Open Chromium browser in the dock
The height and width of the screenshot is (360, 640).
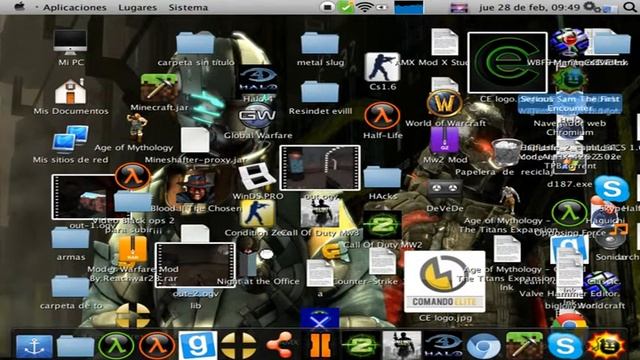coord(483,346)
